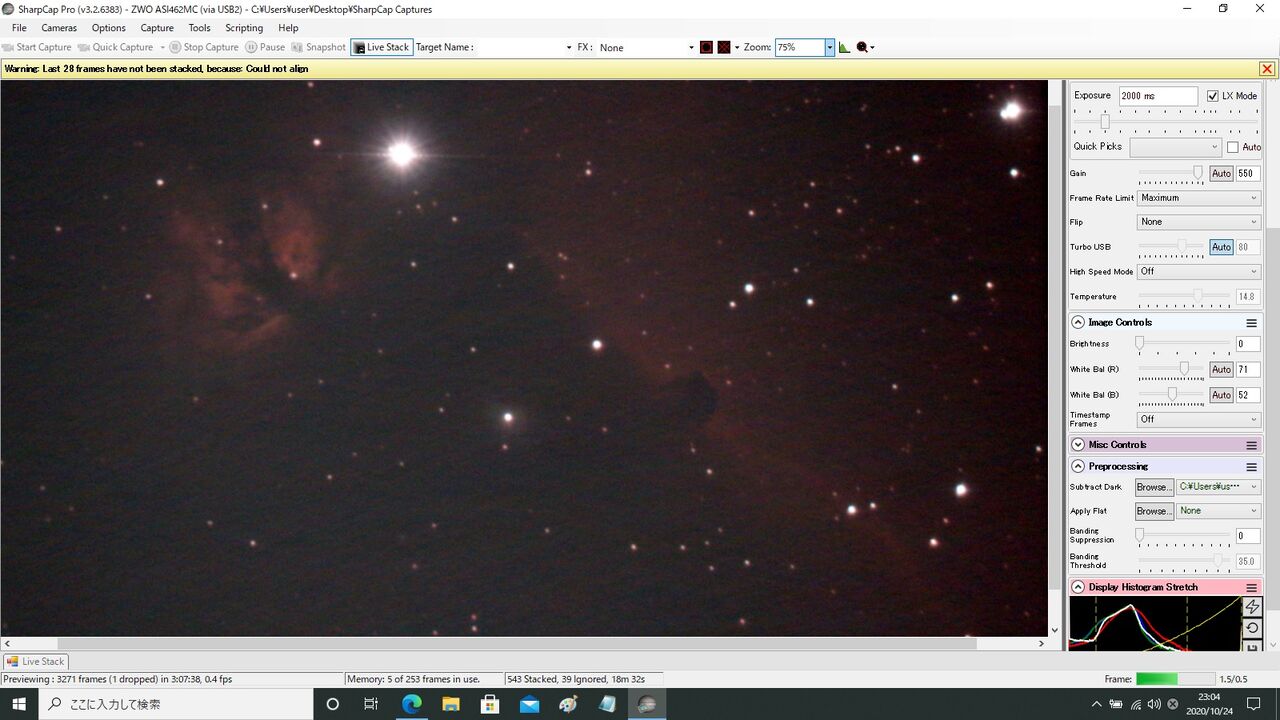Open File Explorer from the taskbar
This screenshot has height=720, width=1280.
point(450,704)
